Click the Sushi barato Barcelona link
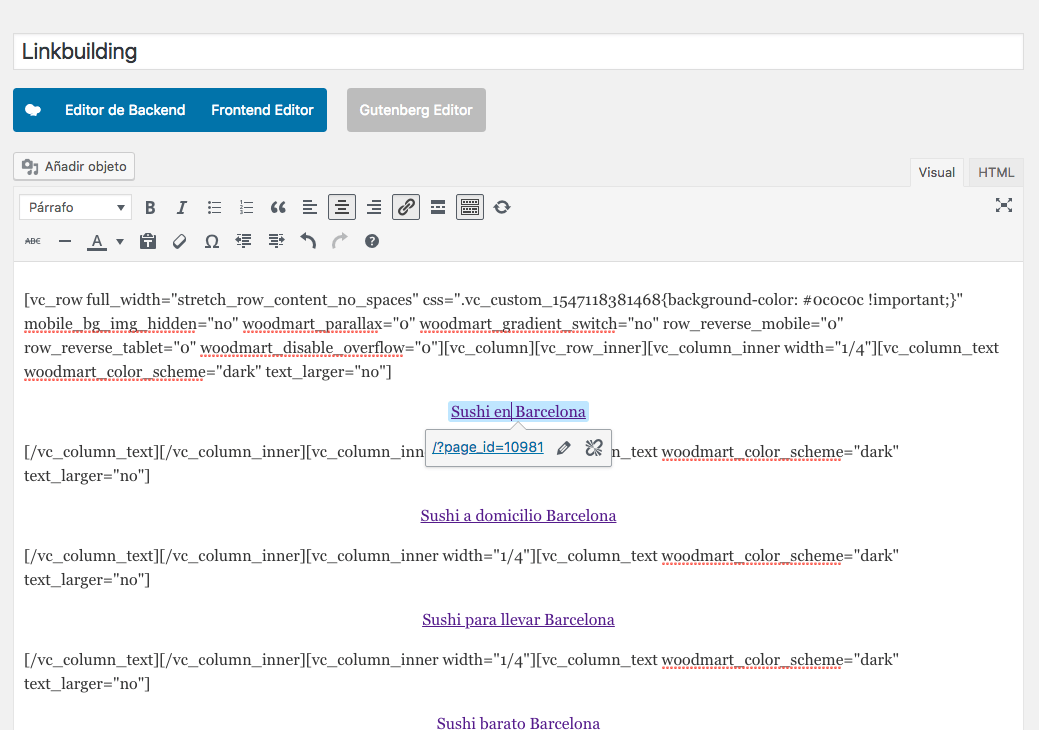1039x730 pixels. coord(518,723)
